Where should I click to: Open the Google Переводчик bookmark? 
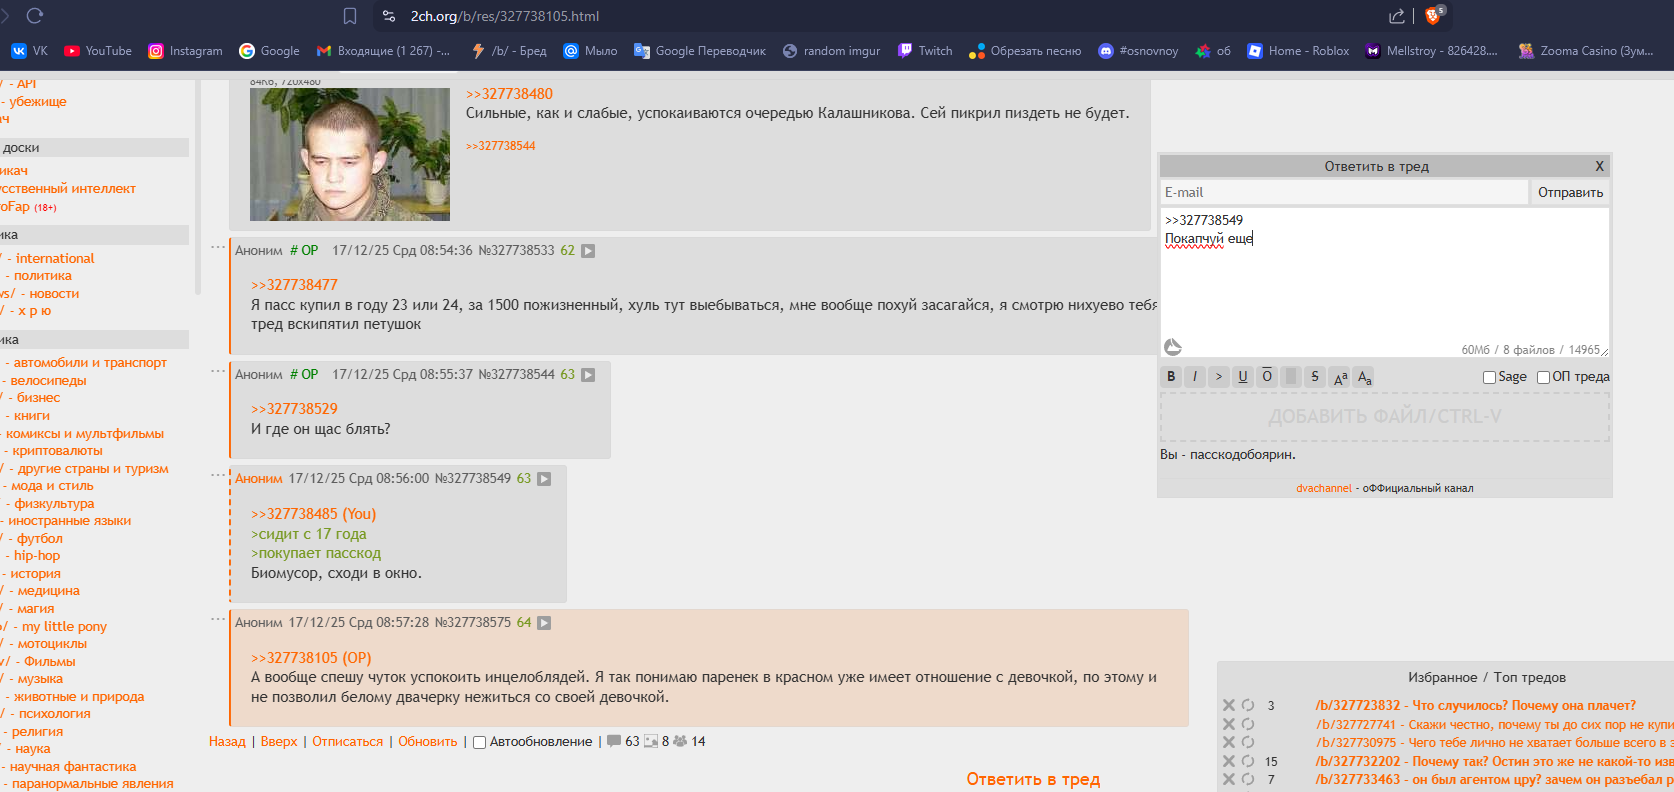700,51
